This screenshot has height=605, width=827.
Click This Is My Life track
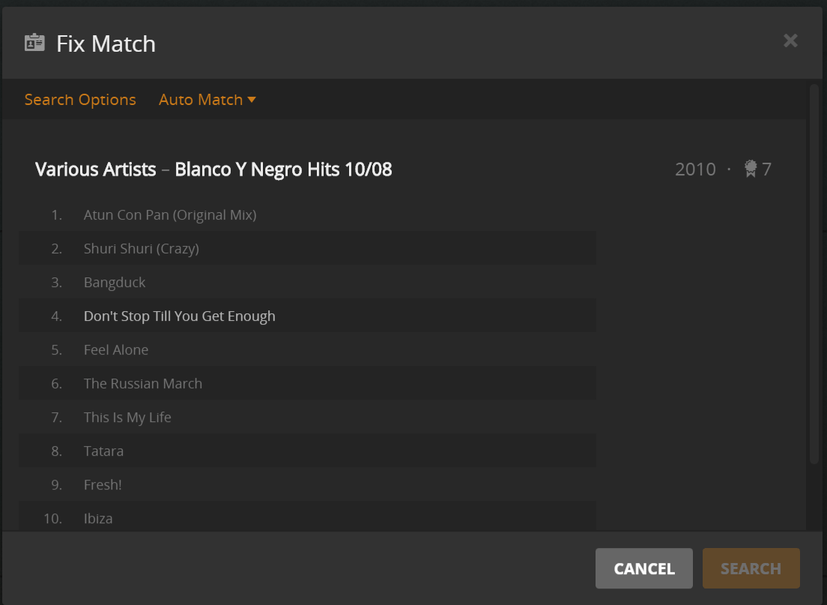tap(127, 417)
